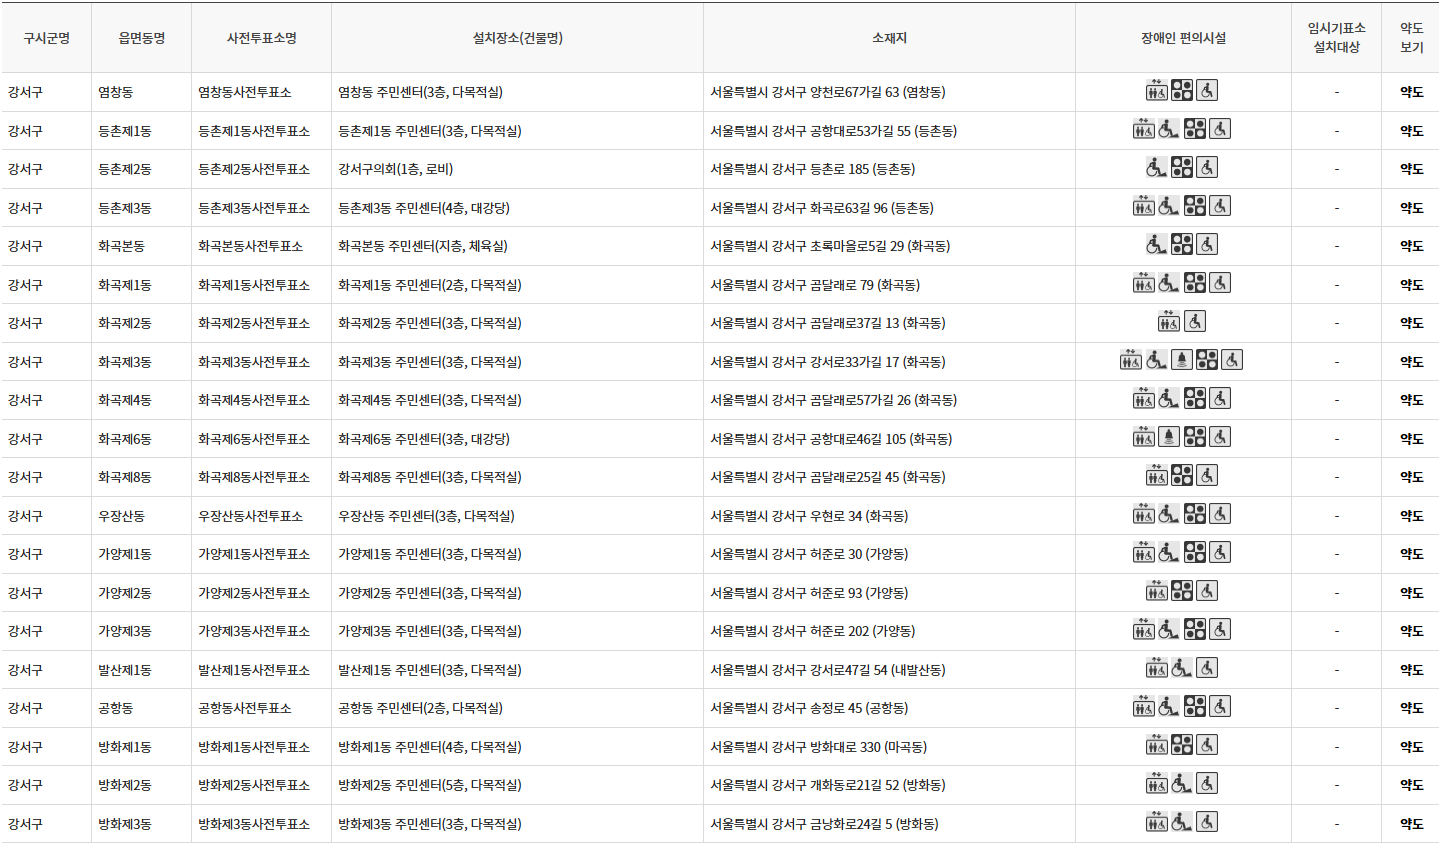Click the braille block icon for 화곡본동

(1181, 244)
